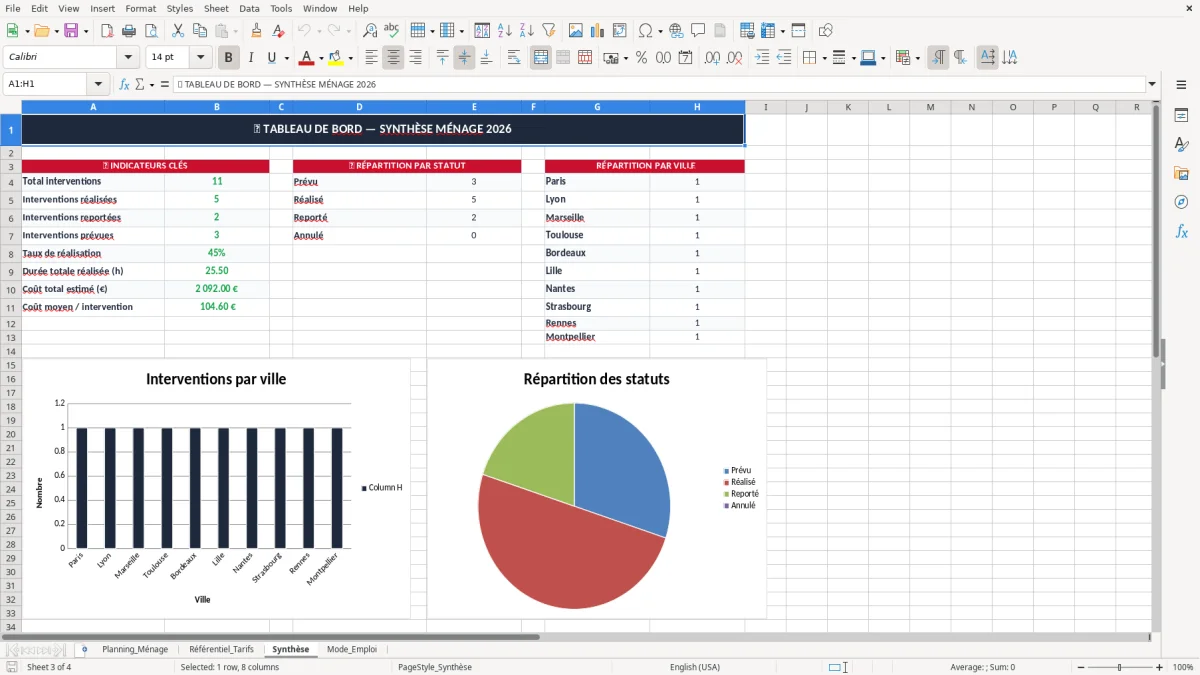Toggle Bold formatting
The width and height of the screenshot is (1200, 675).
228,58
